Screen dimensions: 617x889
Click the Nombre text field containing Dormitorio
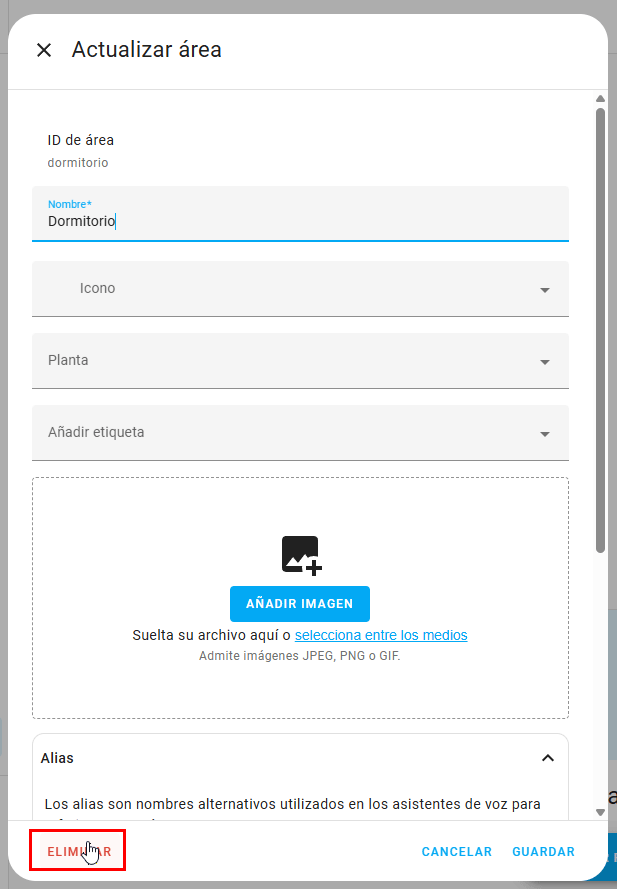tap(300, 221)
